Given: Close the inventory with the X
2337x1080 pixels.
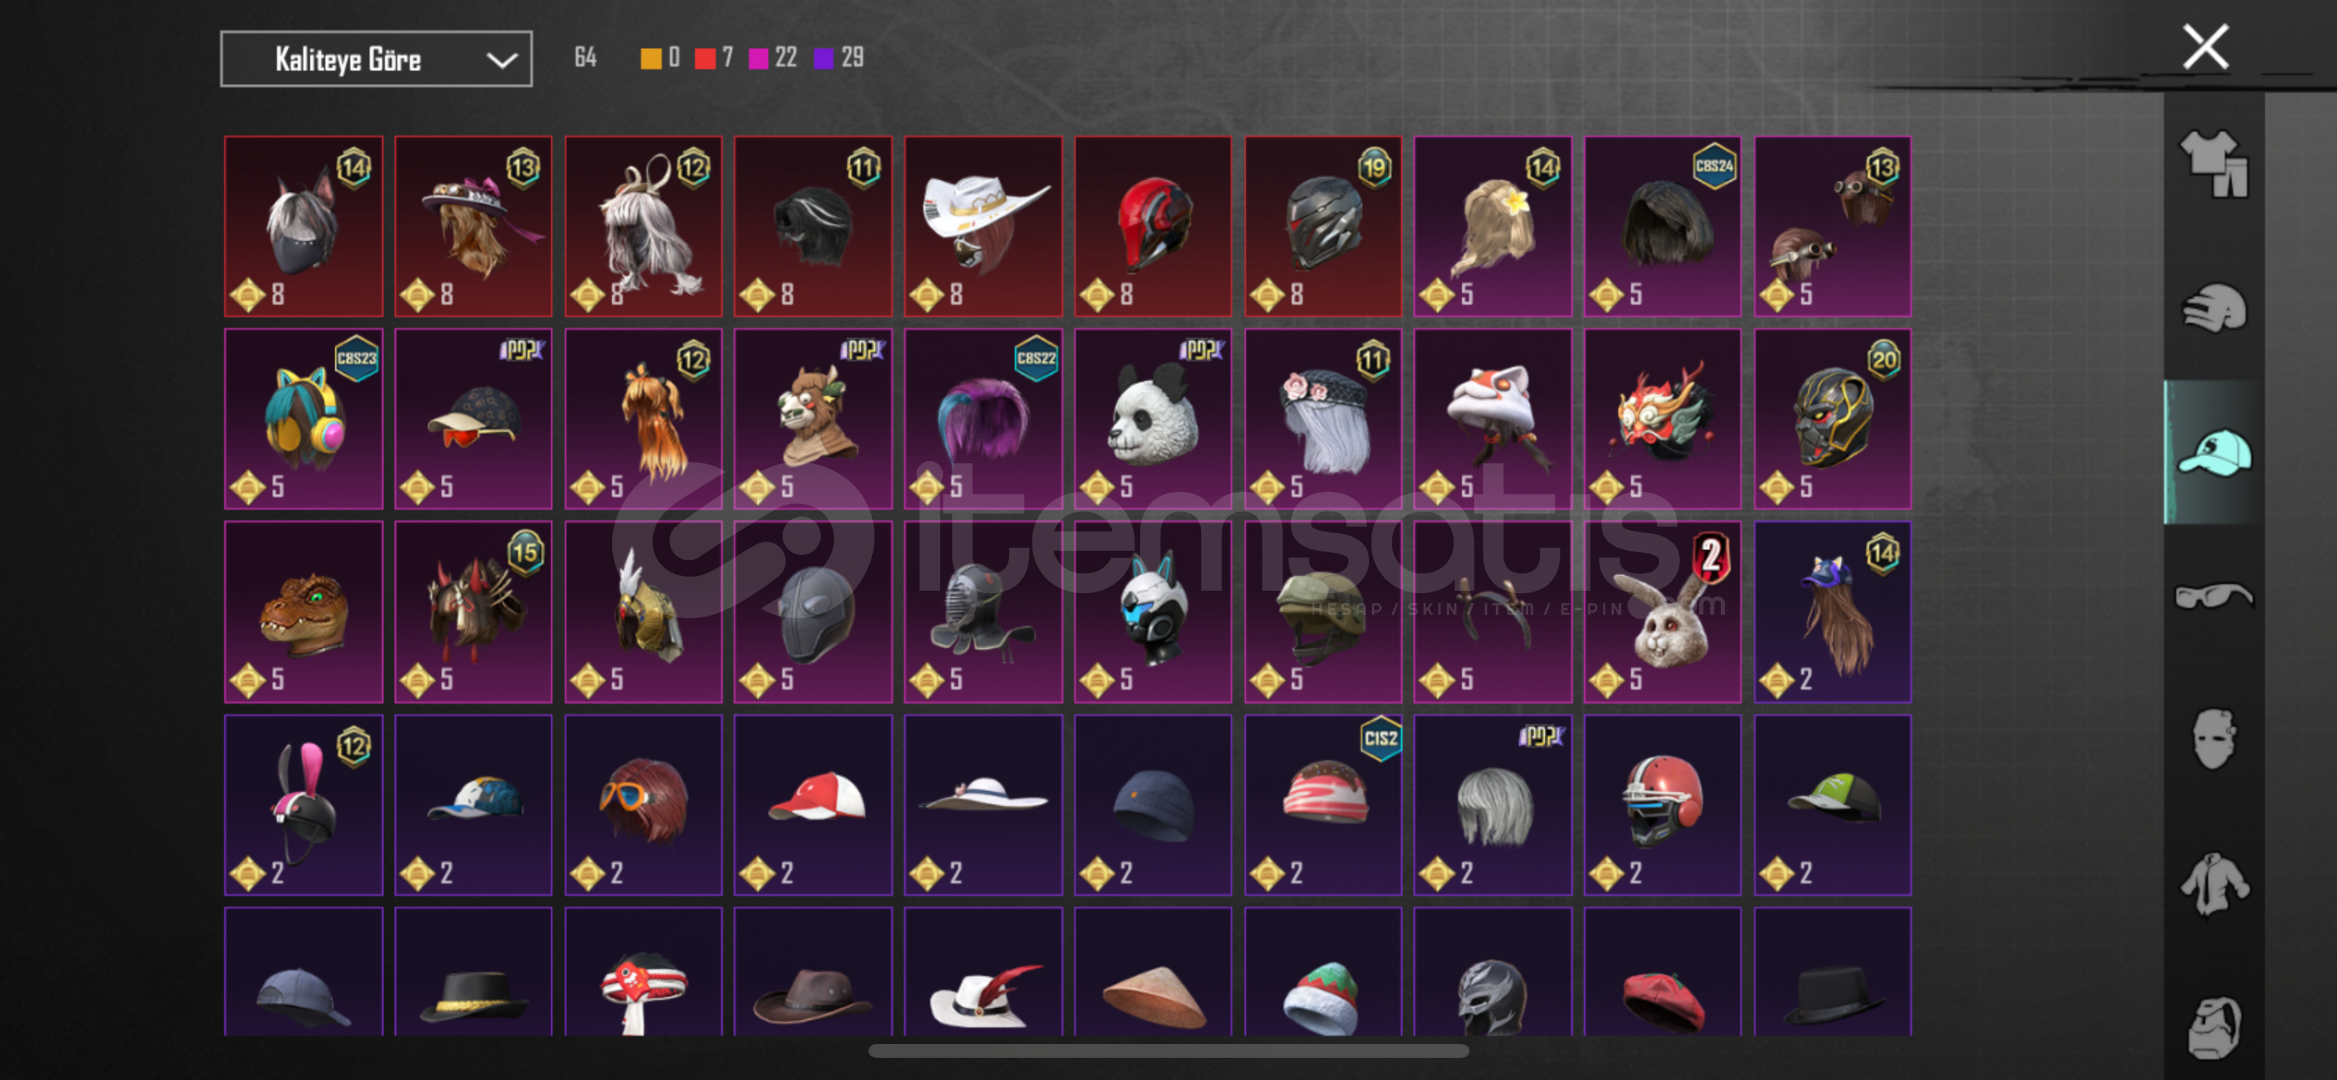Looking at the screenshot, I should [x=2205, y=47].
